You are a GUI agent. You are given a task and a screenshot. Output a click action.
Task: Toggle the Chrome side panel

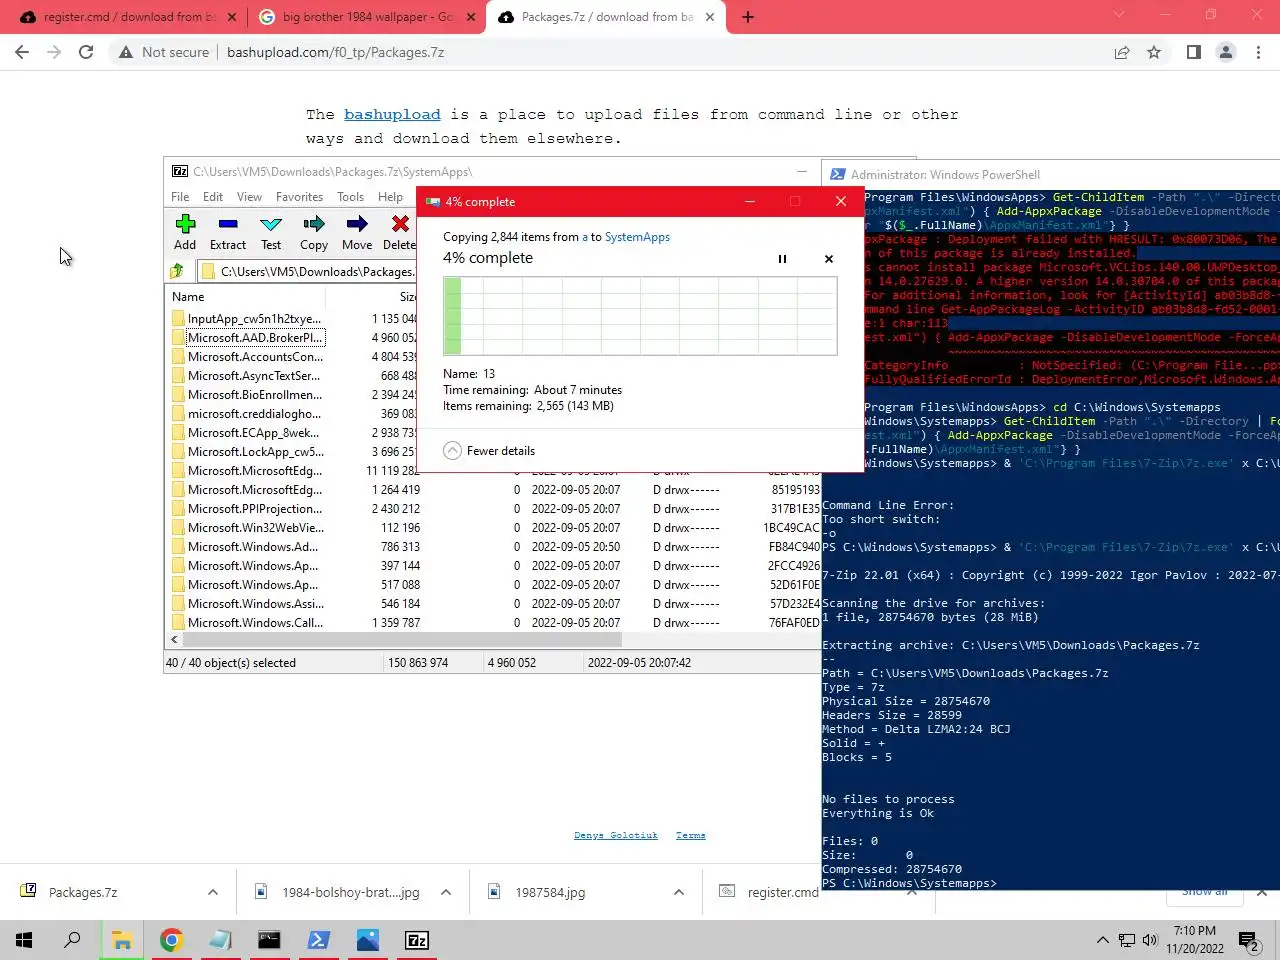click(1194, 52)
